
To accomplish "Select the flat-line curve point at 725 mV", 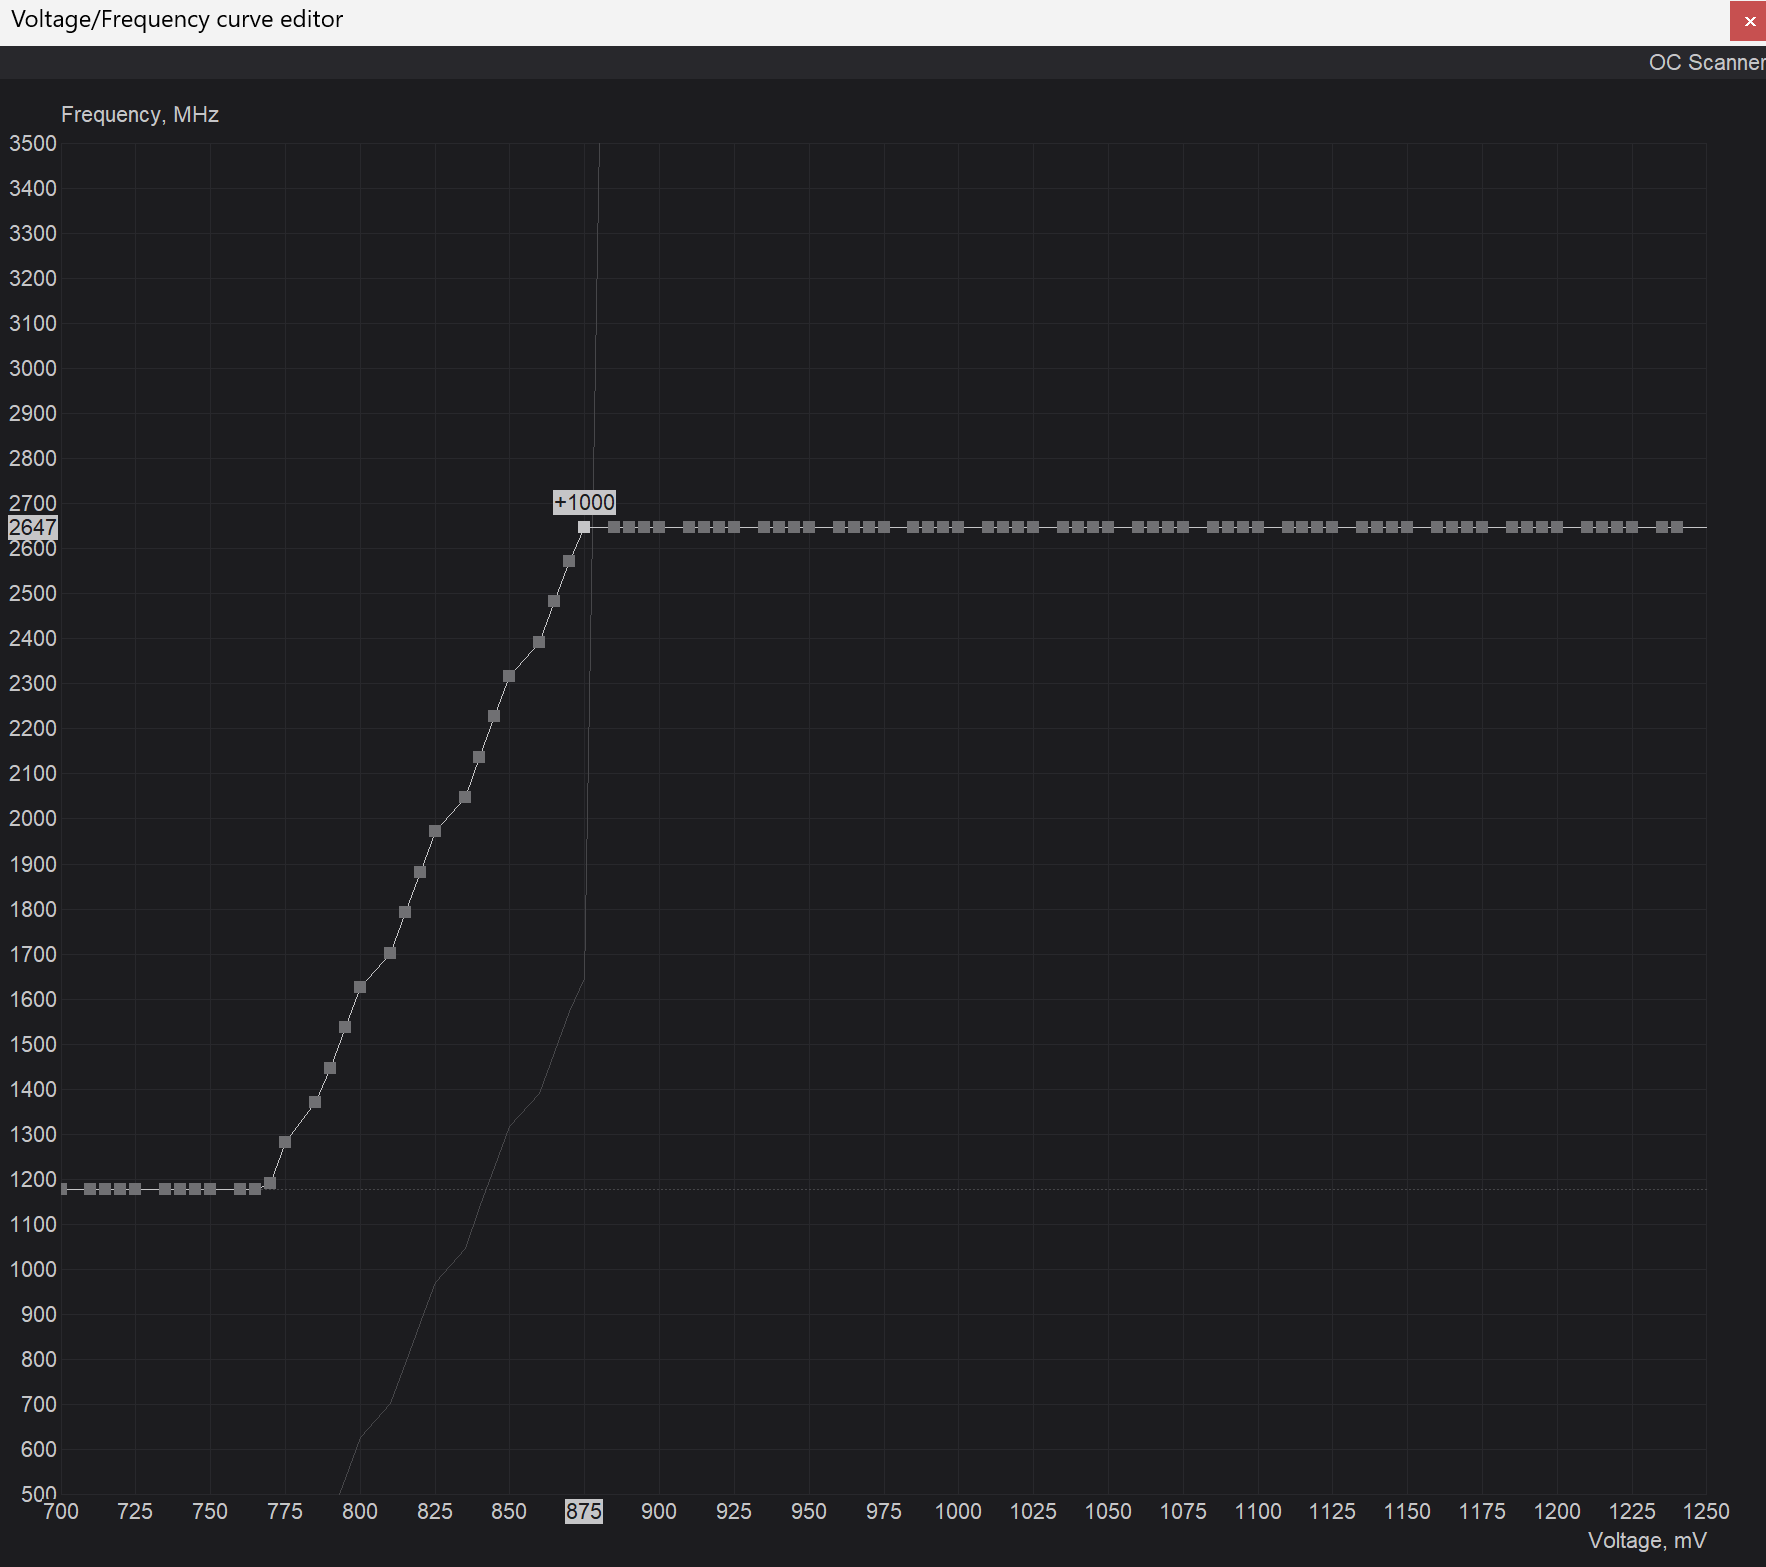I will click(x=135, y=1189).
